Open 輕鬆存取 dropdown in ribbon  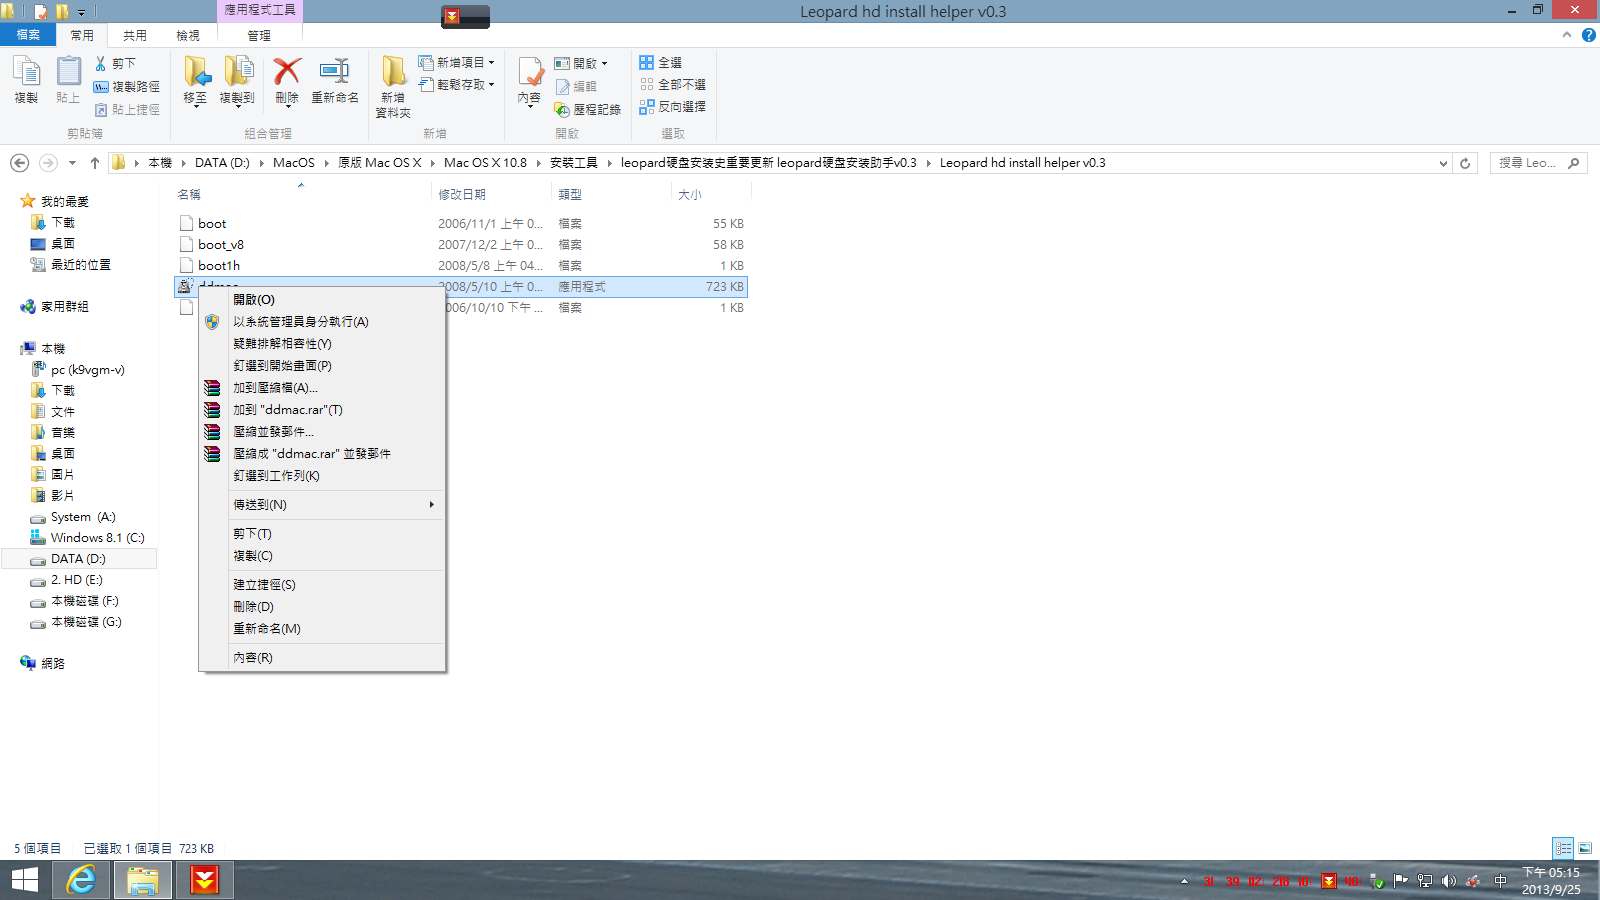(x=456, y=84)
